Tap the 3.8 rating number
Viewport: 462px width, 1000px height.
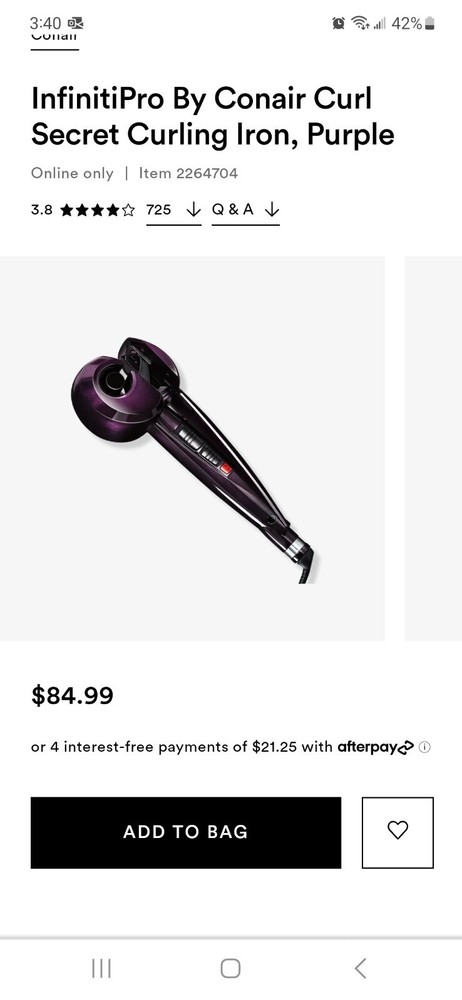[41, 209]
